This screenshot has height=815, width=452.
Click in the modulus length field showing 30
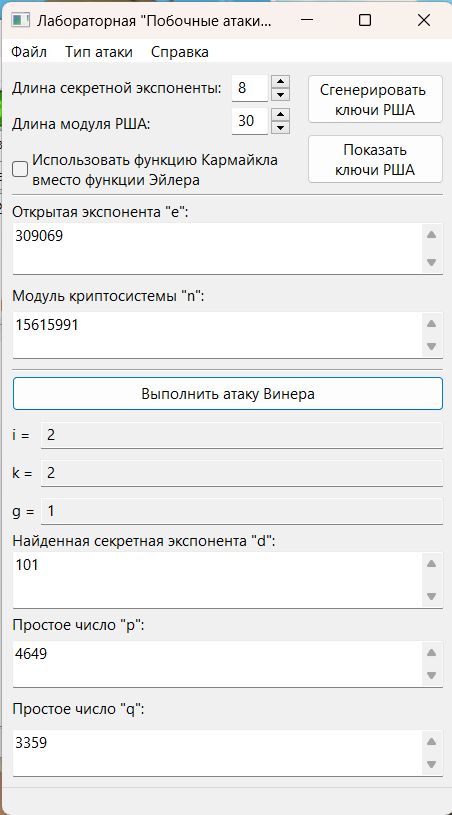point(249,121)
